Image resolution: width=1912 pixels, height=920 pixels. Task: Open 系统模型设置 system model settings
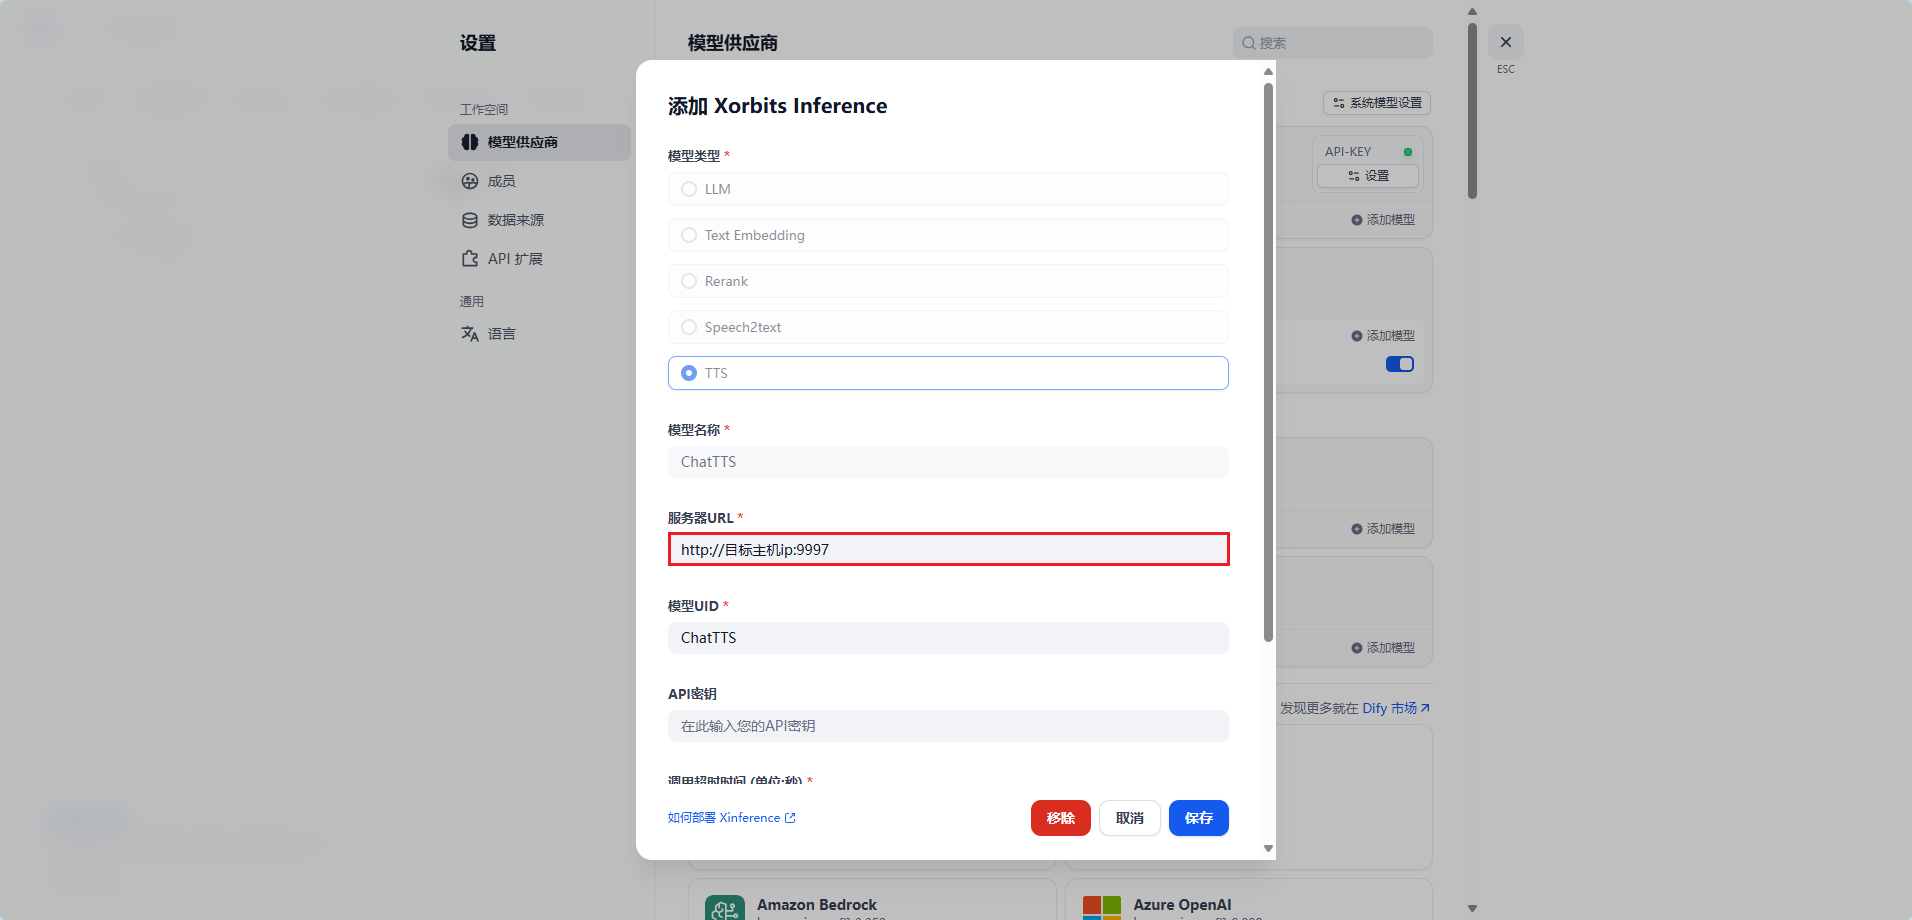pyautogui.click(x=1377, y=103)
